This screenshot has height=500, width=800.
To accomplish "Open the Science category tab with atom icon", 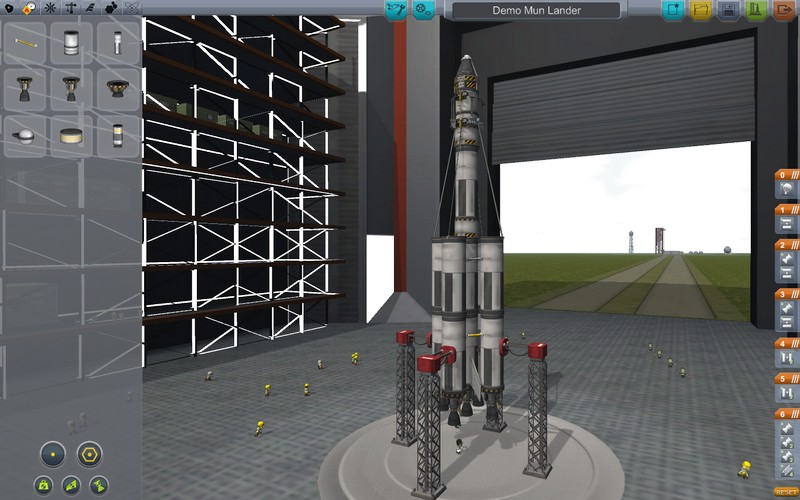I will coord(132,8).
